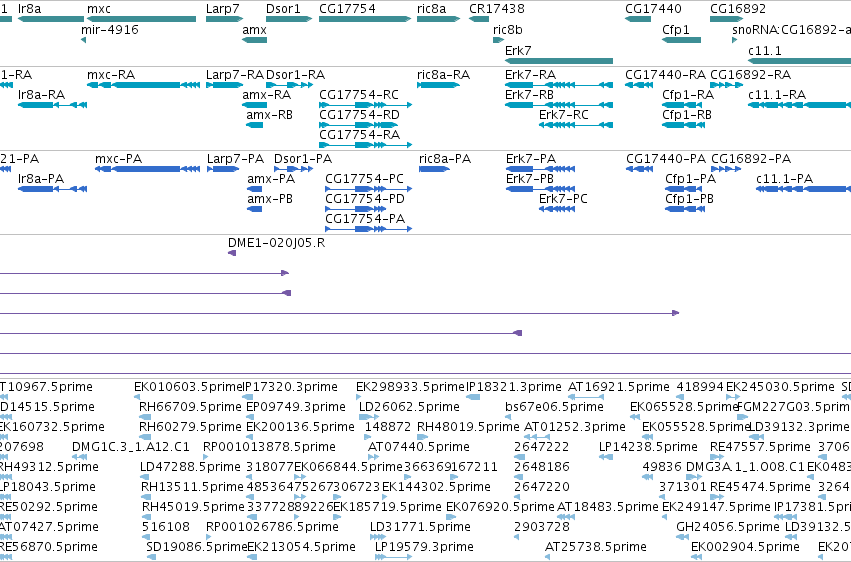Click the mxc gene bar in the top track

click(x=141, y=19)
